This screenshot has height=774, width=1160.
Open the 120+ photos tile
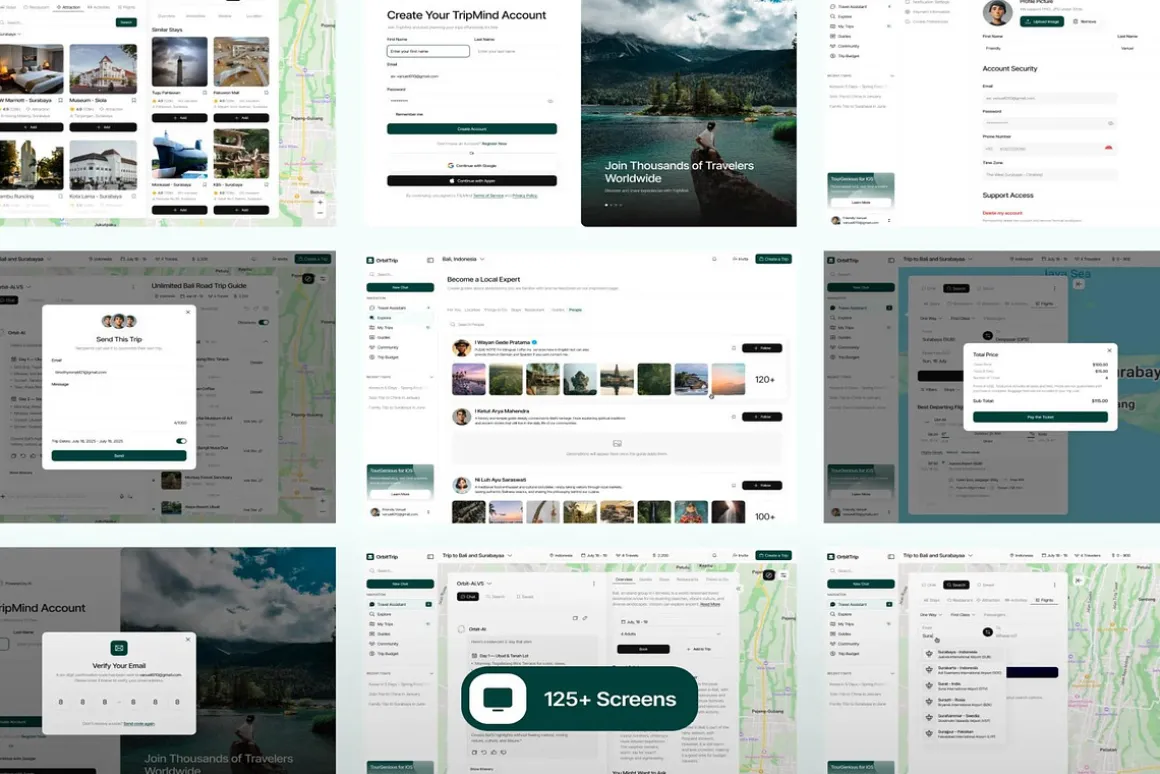pos(765,380)
